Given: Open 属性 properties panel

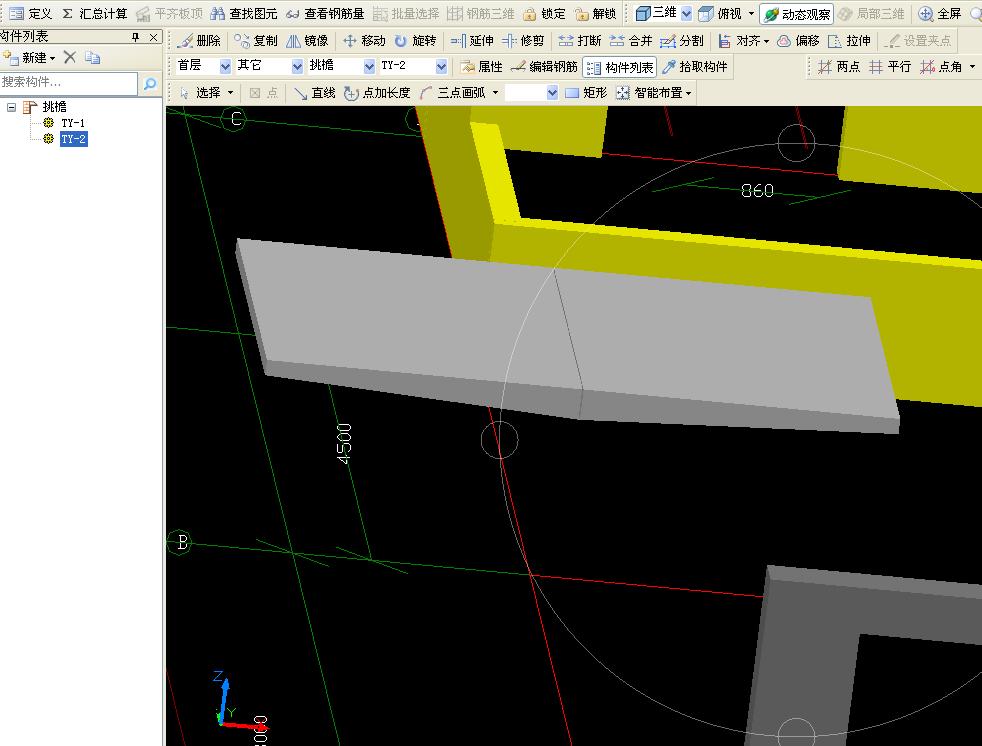Looking at the screenshot, I should pos(481,67).
